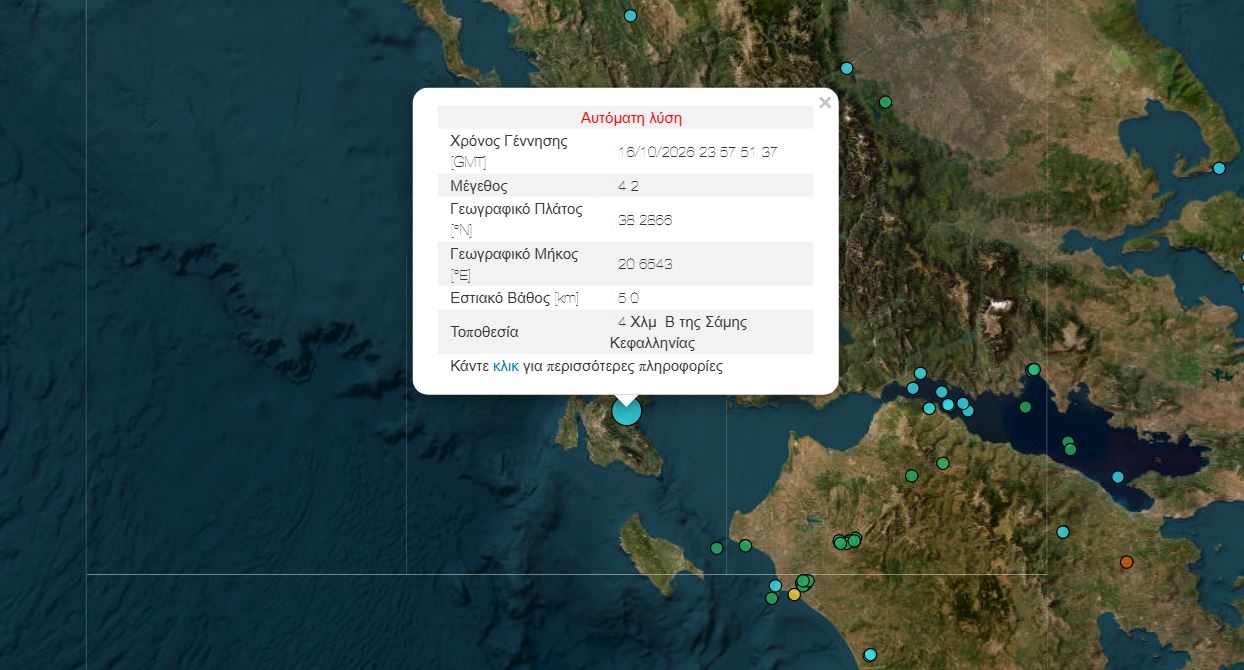This screenshot has height=670, width=1244.
Task: Click the red Αυτόματη λύση header
Action: (x=631, y=118)
